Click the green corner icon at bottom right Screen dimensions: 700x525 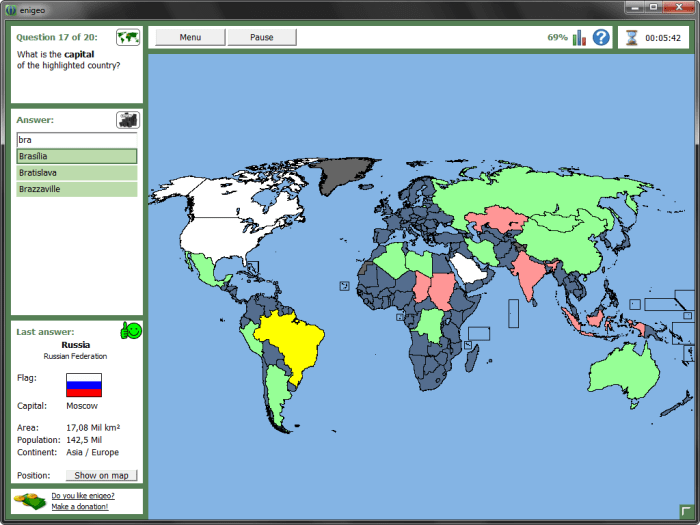(x=686, y=511)
